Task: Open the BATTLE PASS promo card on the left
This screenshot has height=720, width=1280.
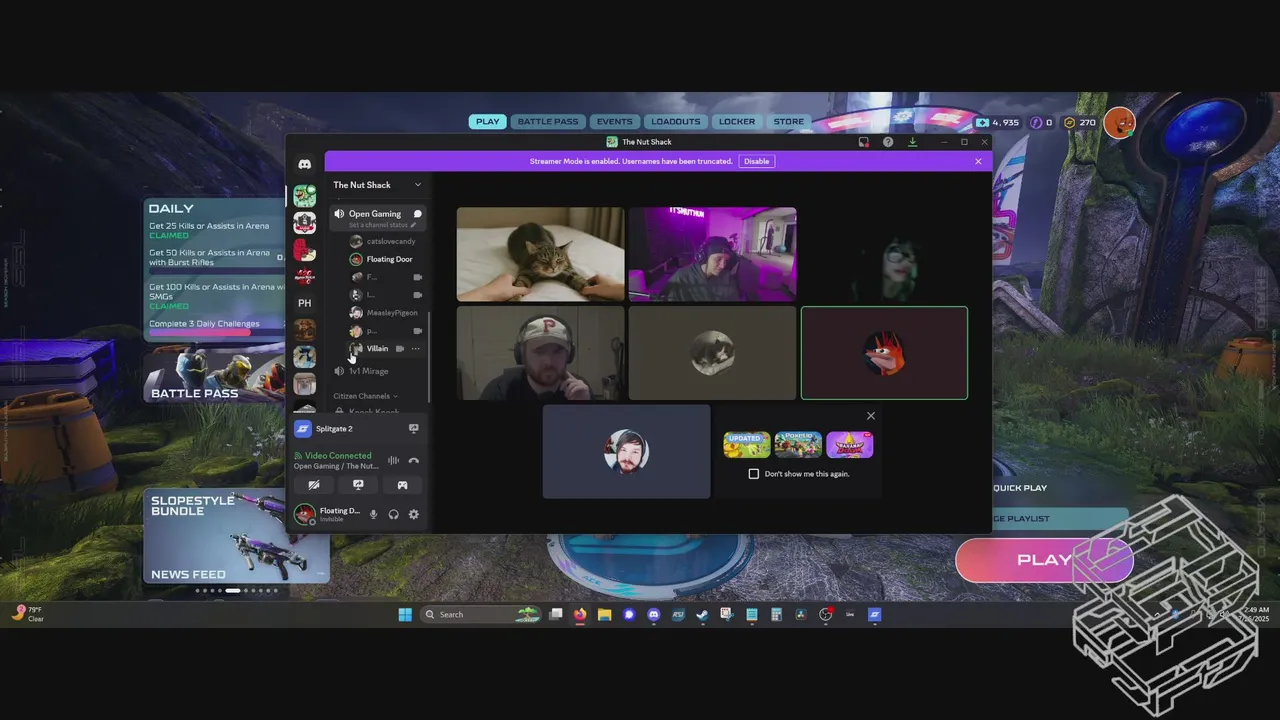Action: tap(213, 376)
